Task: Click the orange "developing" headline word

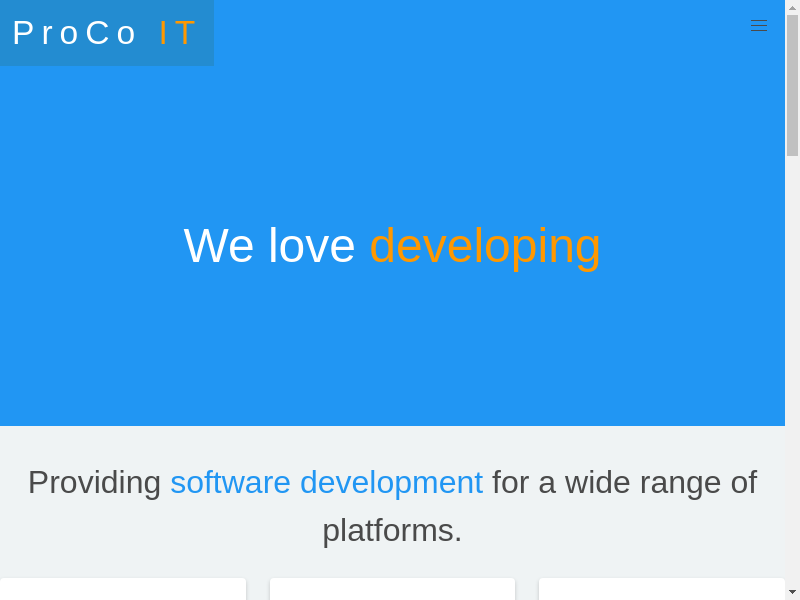Action: tap(485, 246)
